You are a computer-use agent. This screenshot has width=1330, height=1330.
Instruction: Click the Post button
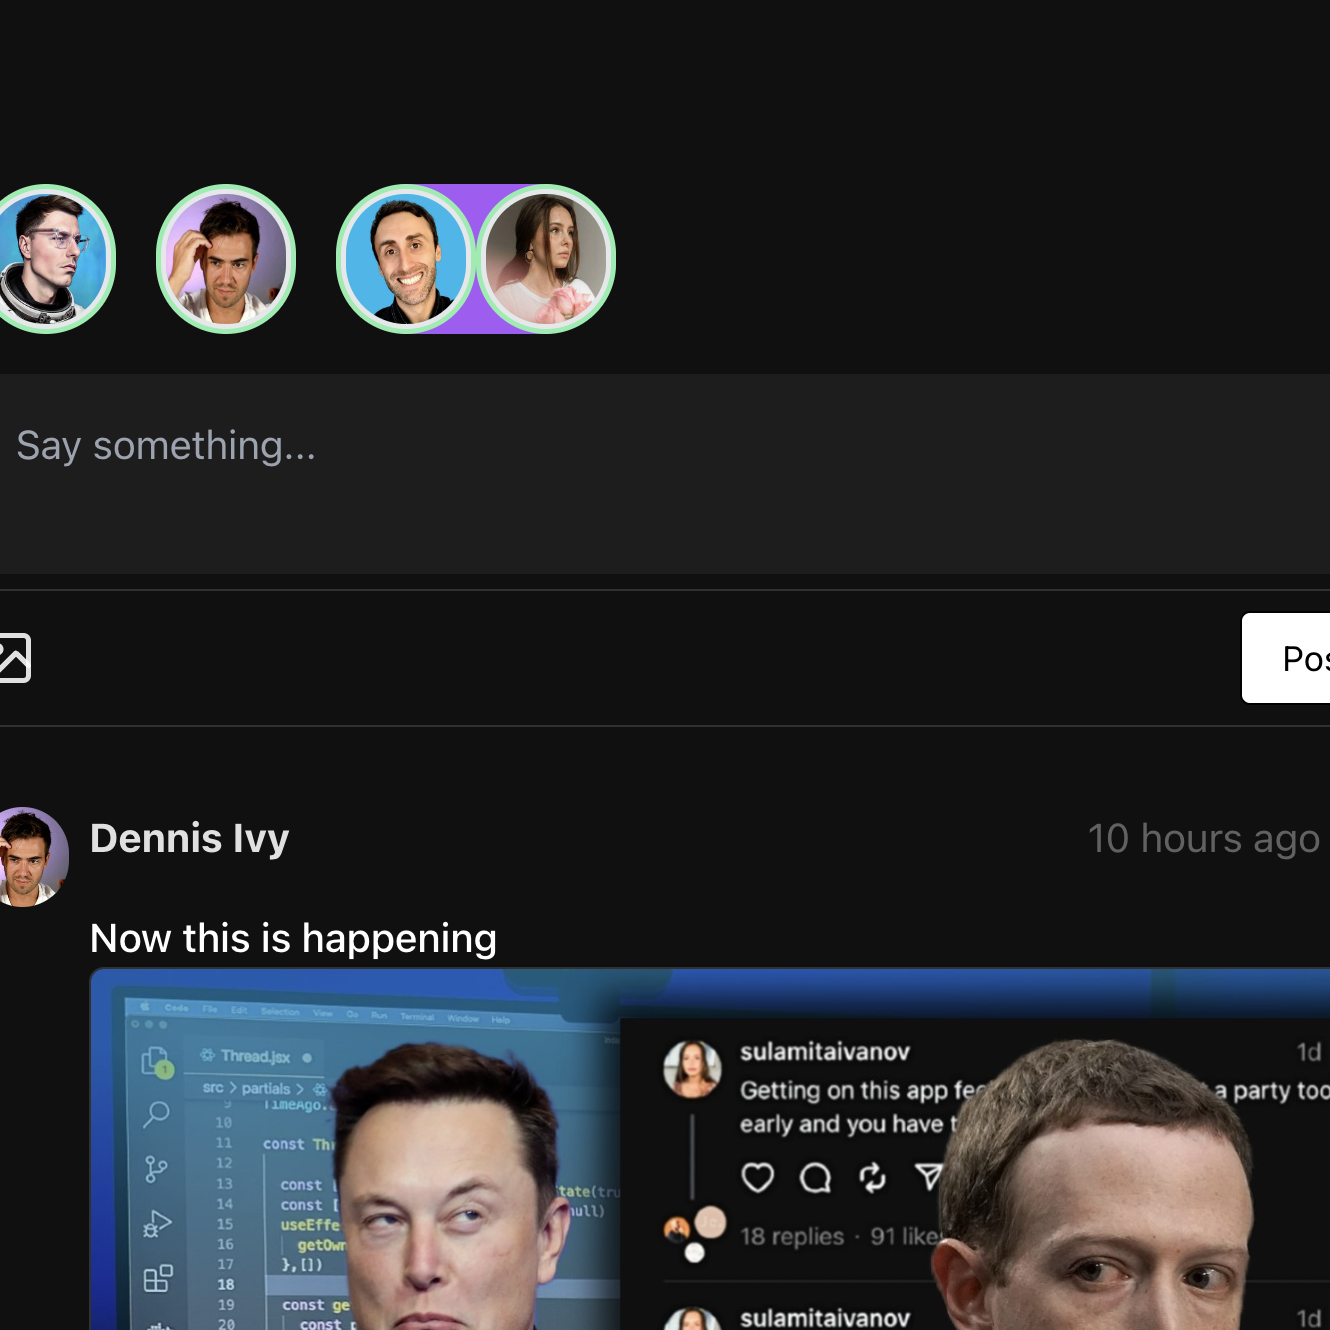pos(1286,658)
